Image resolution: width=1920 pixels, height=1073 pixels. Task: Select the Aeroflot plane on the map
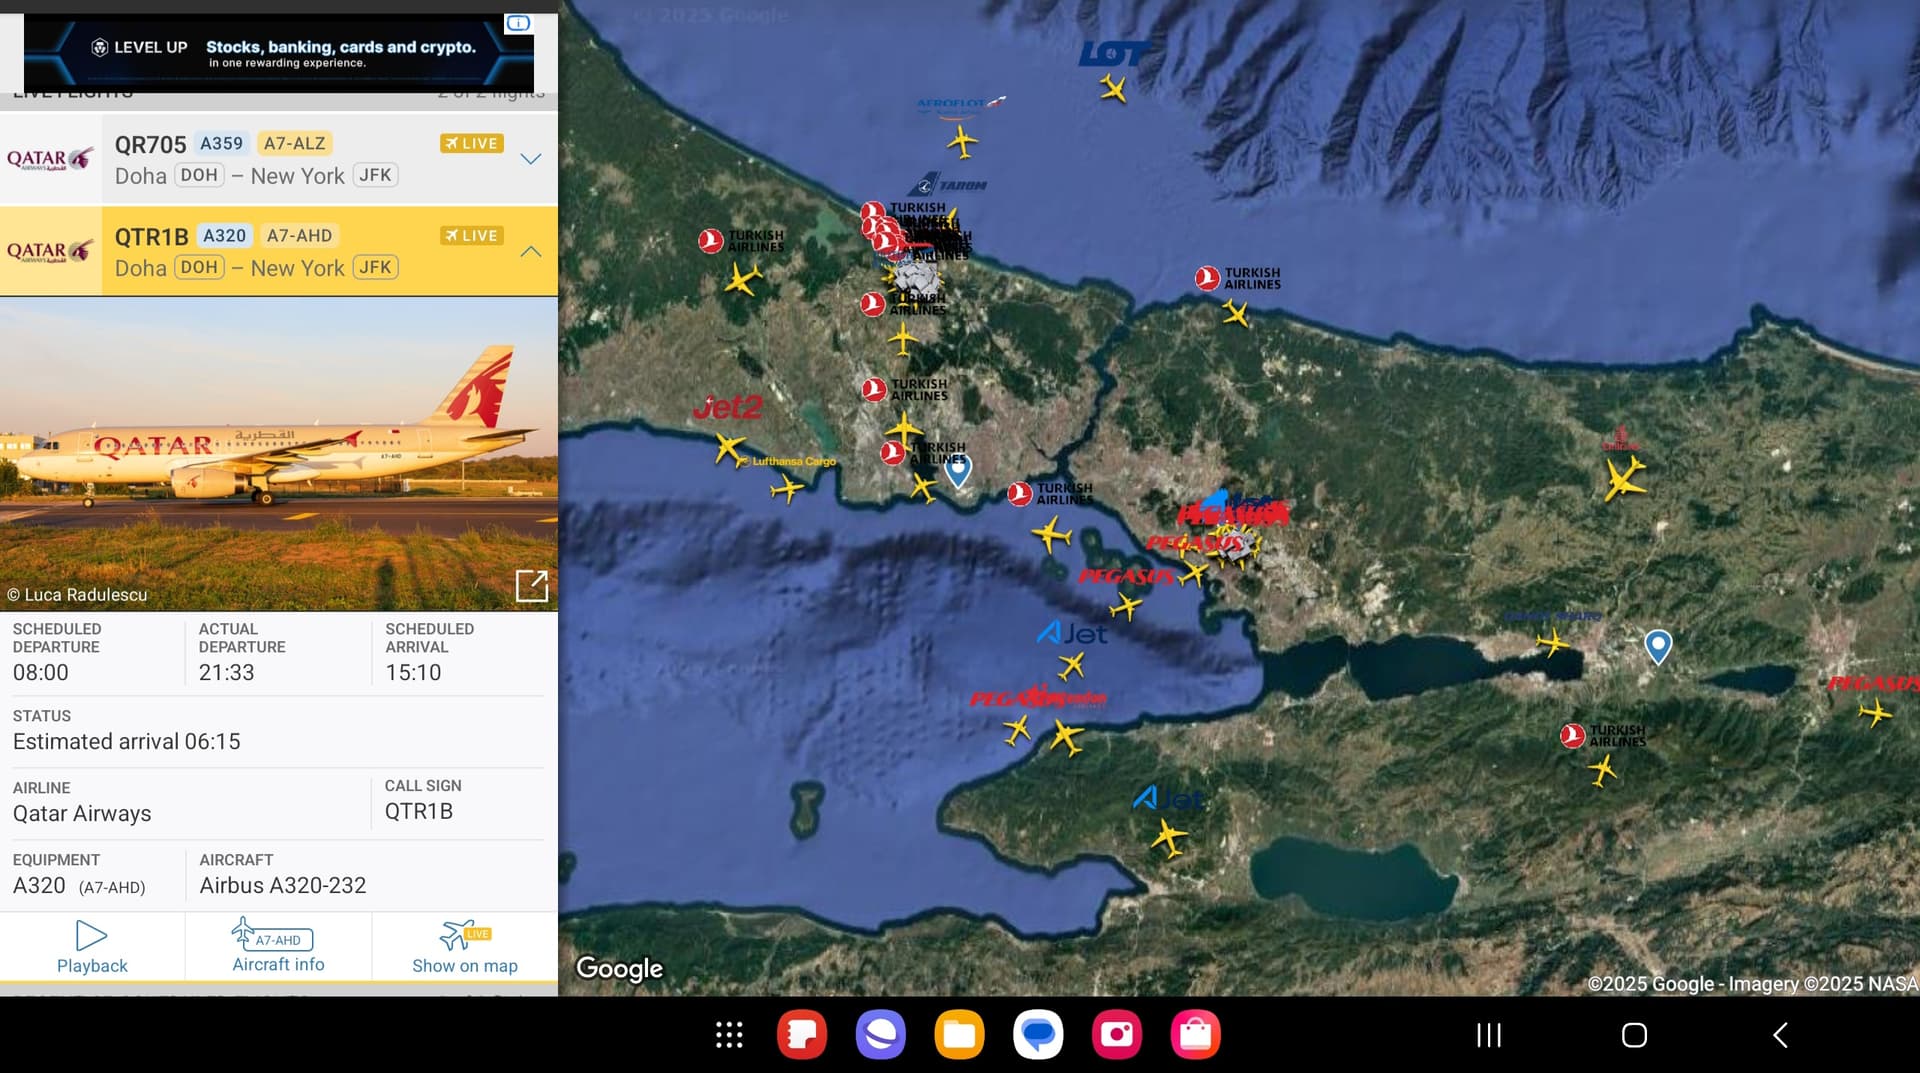[x=962, y=141]
